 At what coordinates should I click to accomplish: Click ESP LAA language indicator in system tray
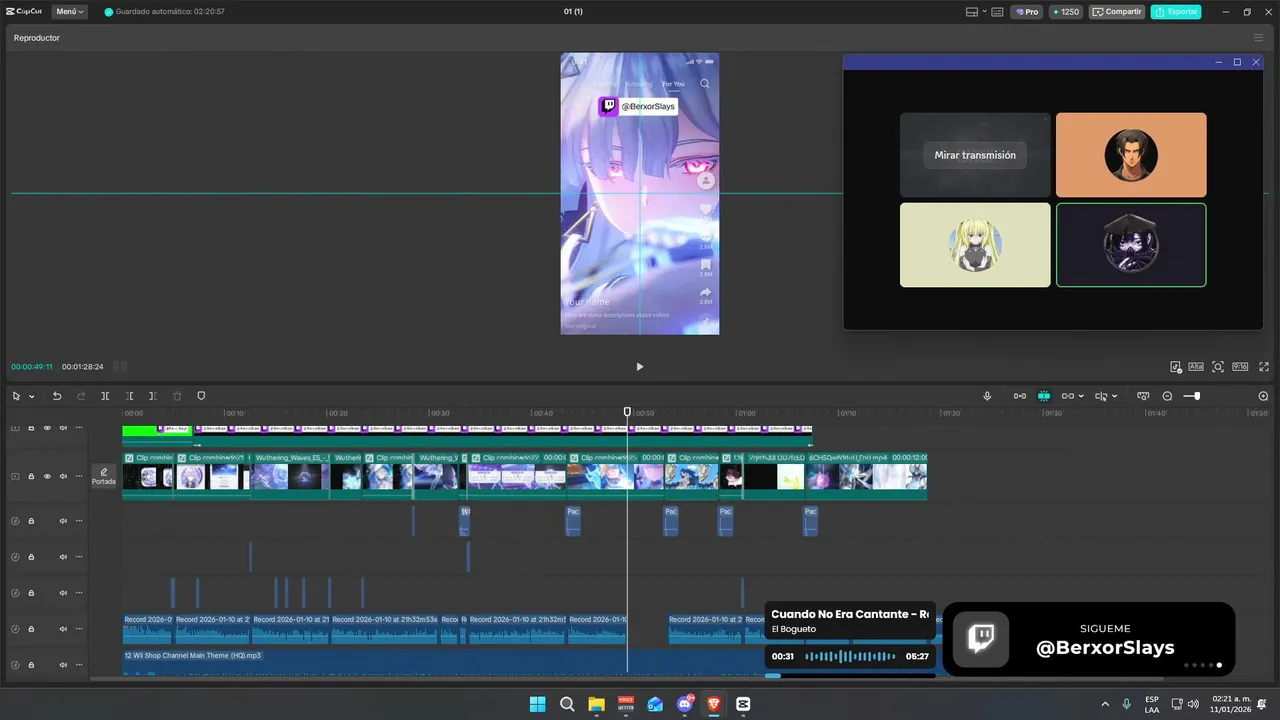pyautogui.click(x=1152, y=704)
